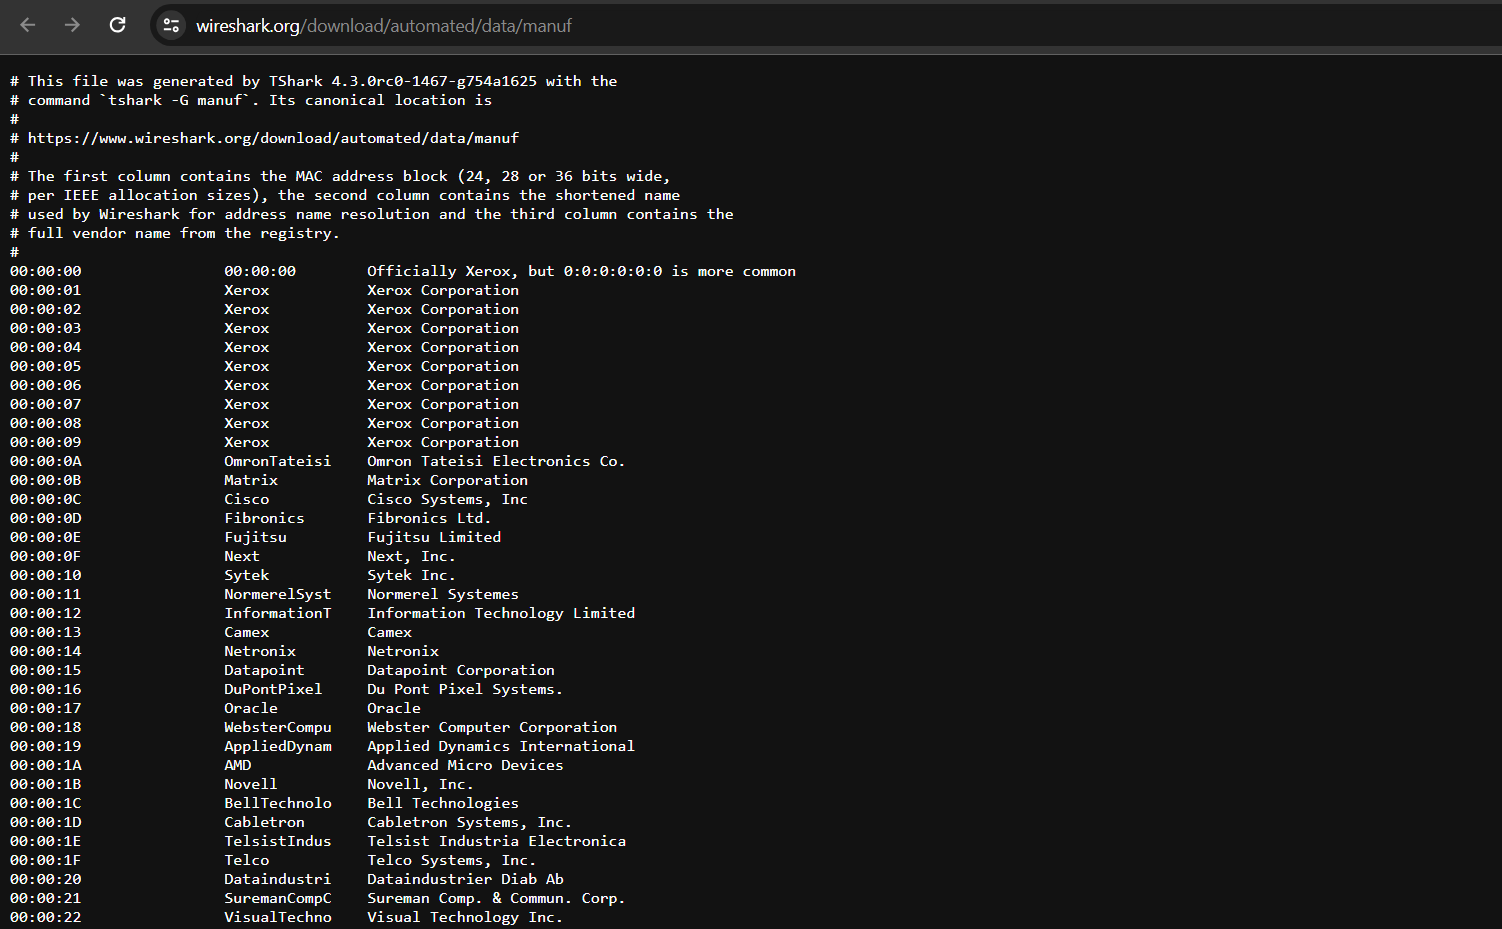
Task: Click the "Advanced Micro Devices" full name
Action: (465, 765)
